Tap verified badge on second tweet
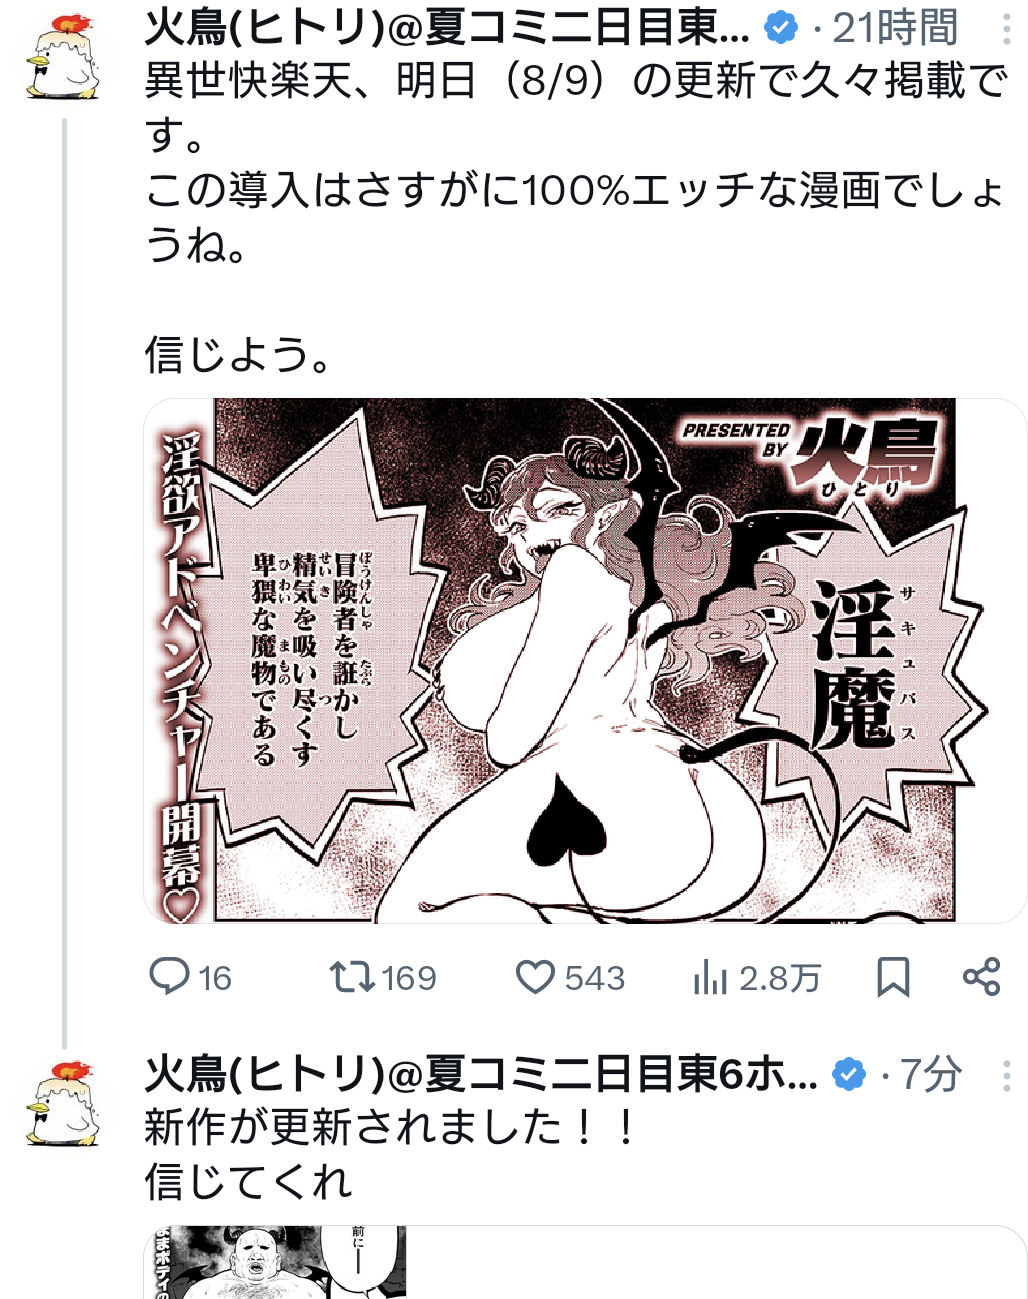 (x=849, y=1076)
